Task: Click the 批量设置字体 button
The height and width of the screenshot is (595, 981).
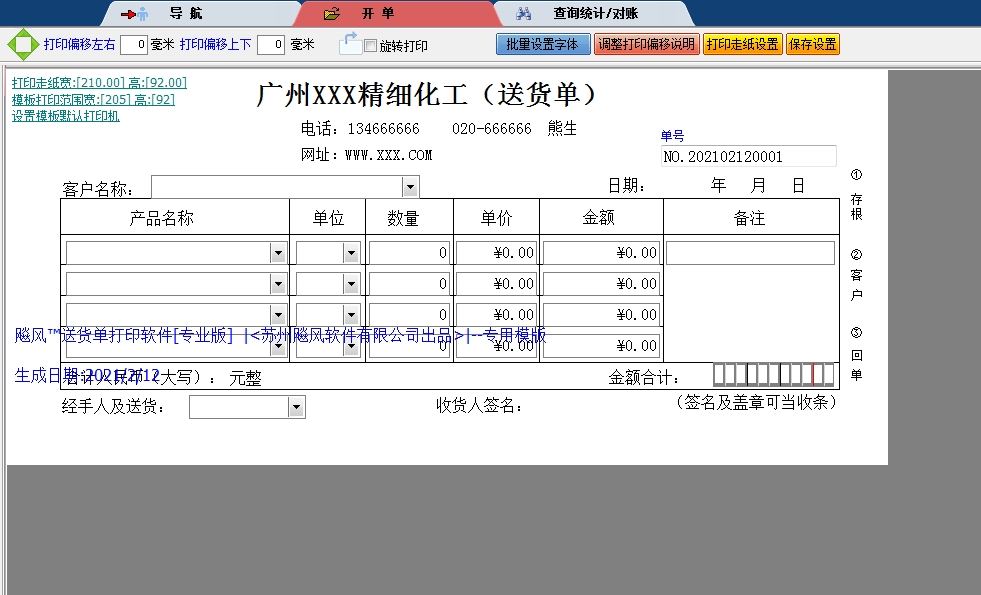Action: coord(542,44)
